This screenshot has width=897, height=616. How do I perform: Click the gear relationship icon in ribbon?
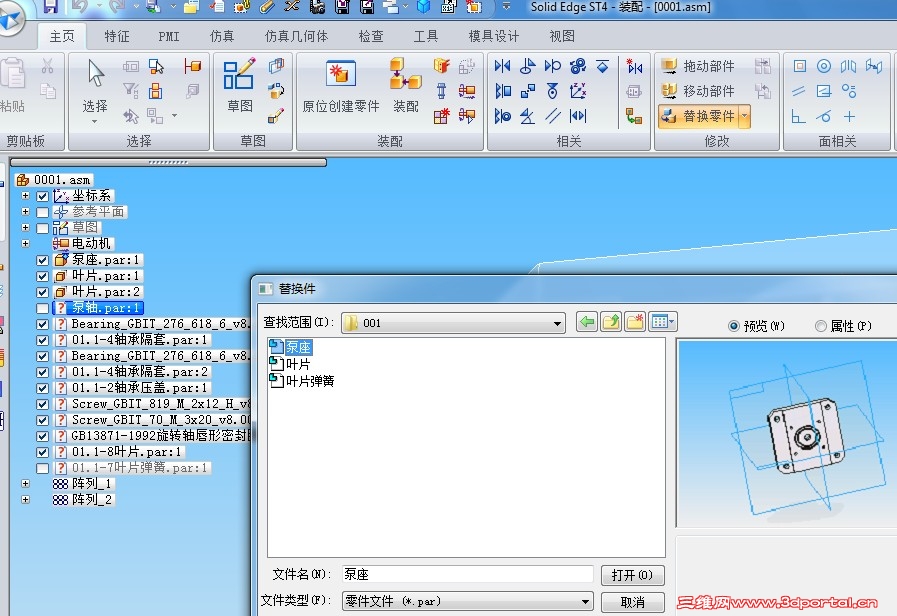click(578, 66)
